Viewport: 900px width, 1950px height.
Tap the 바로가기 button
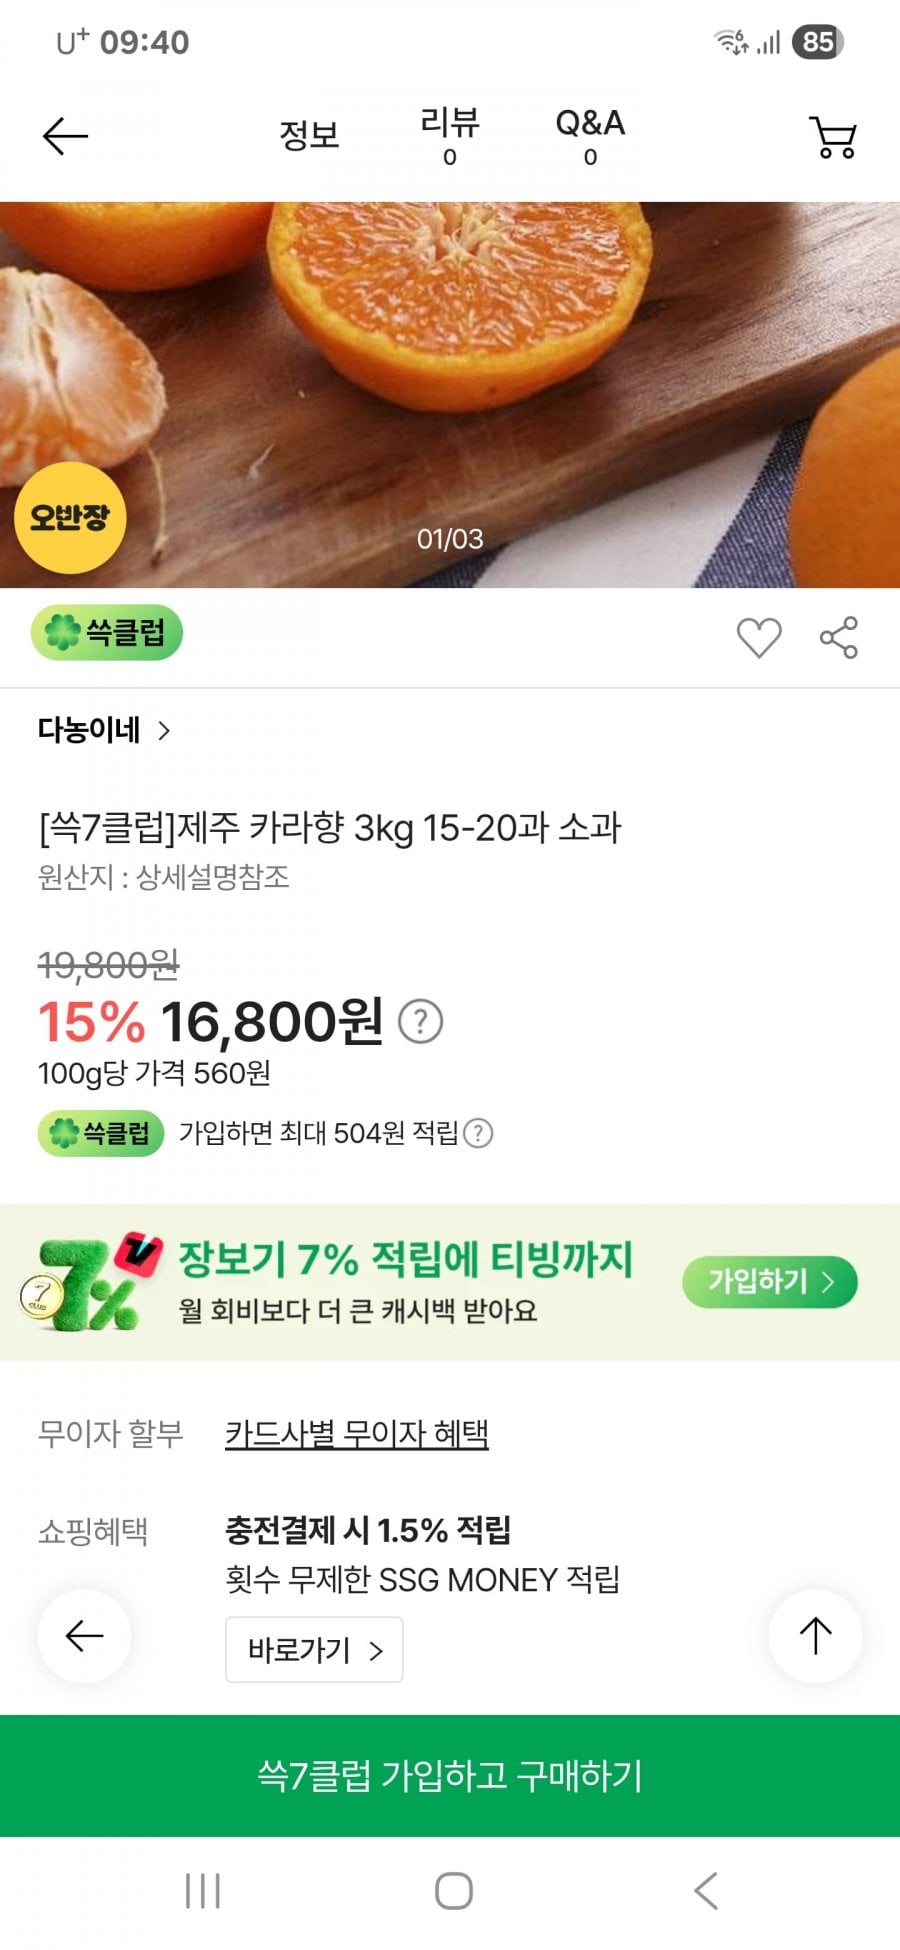pyautogui.click(x=314, y=1649)
